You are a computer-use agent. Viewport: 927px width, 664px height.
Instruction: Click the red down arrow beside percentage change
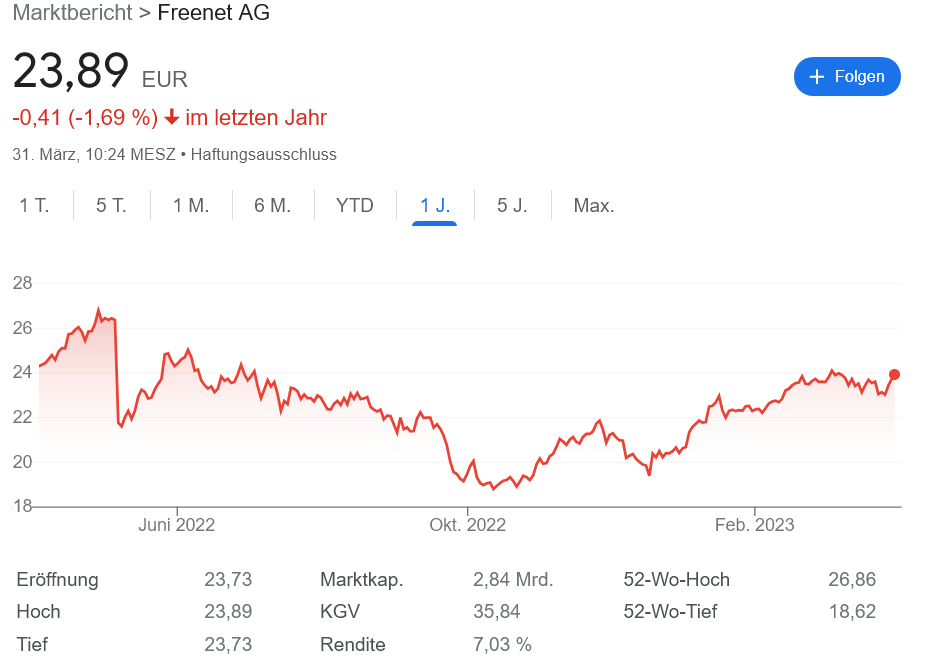[172, 118]
